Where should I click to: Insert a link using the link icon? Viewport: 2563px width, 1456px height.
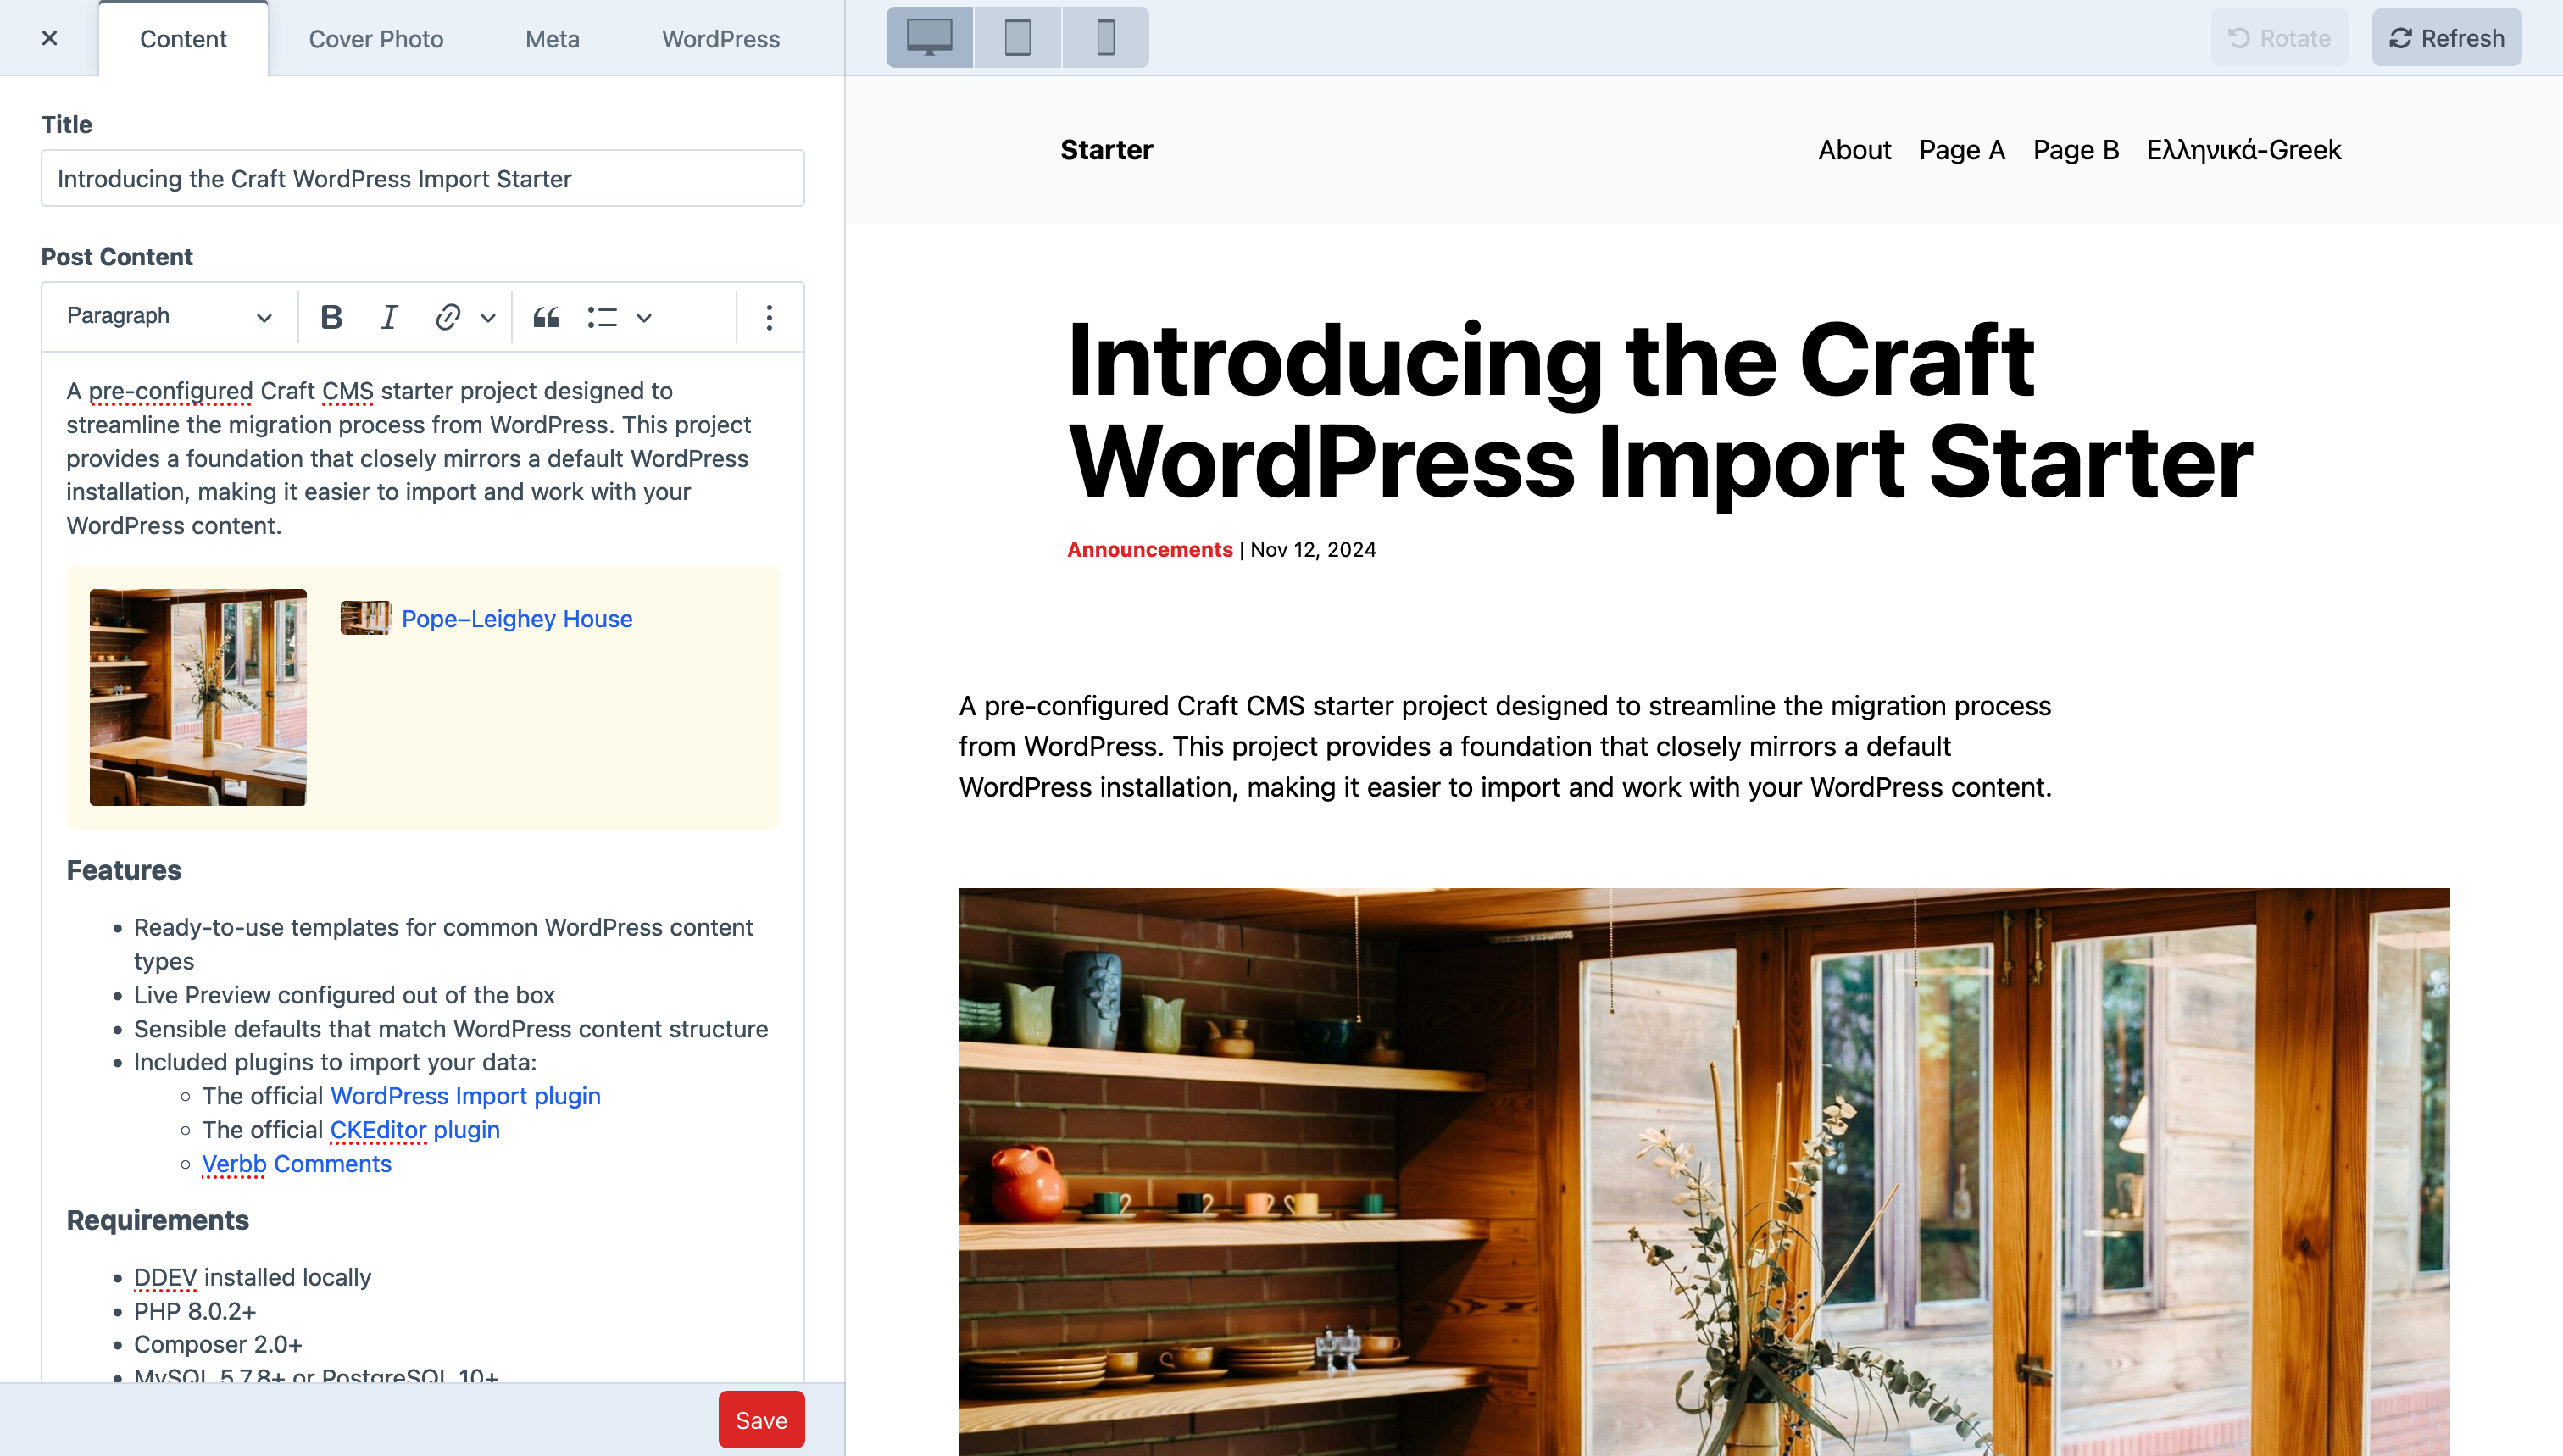(447, 317)
